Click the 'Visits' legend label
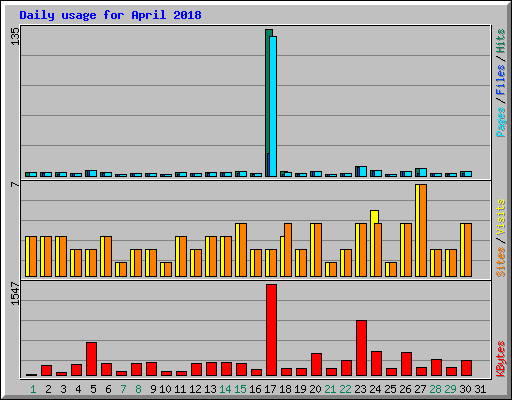This screenshot has width=512, height=400. tap(501, 217)
